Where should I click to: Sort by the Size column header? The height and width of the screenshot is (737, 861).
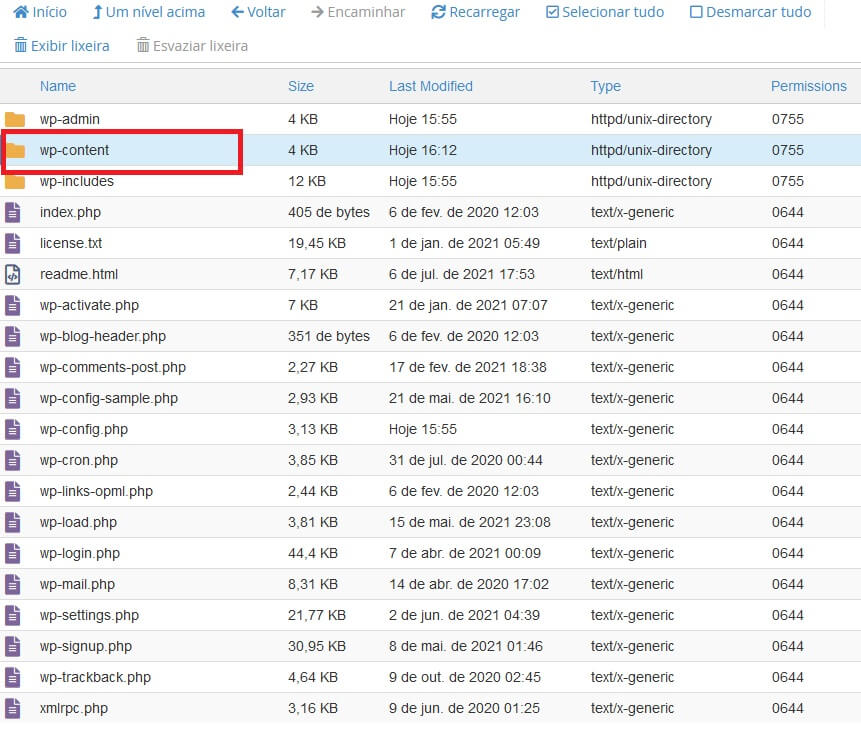[x=301, y=86]
